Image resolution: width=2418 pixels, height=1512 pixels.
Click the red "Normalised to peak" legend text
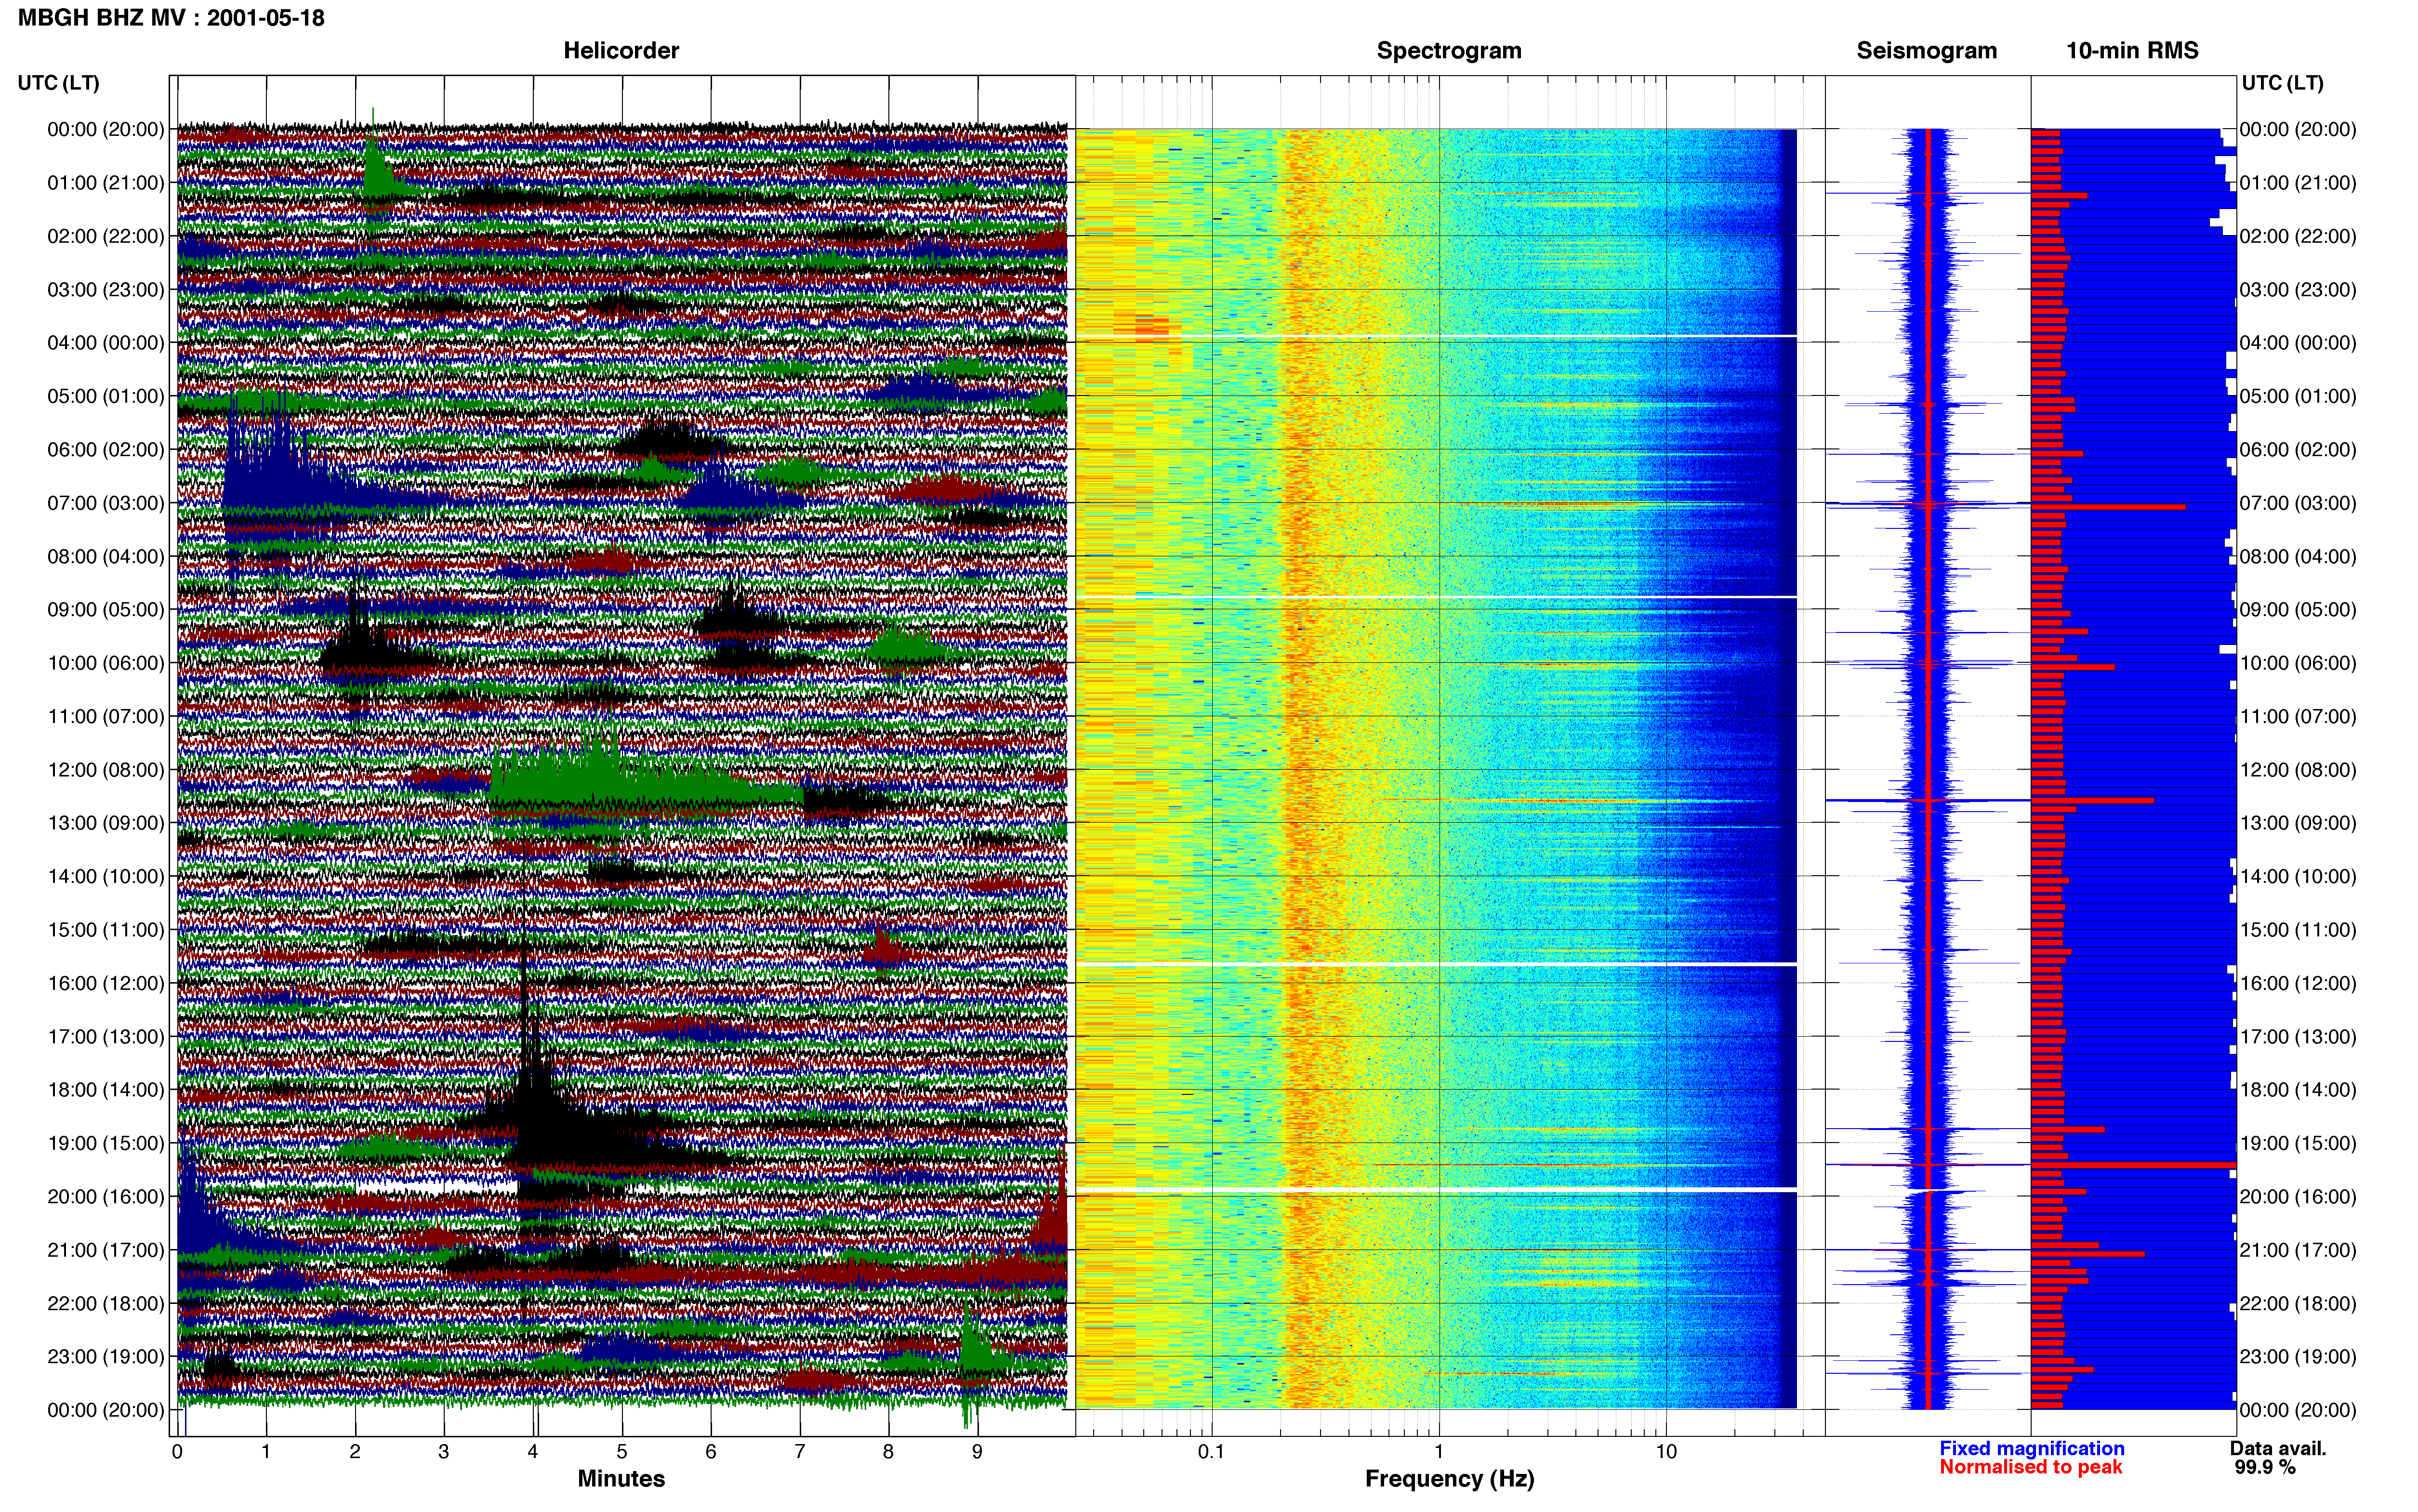(2030, 1467)
